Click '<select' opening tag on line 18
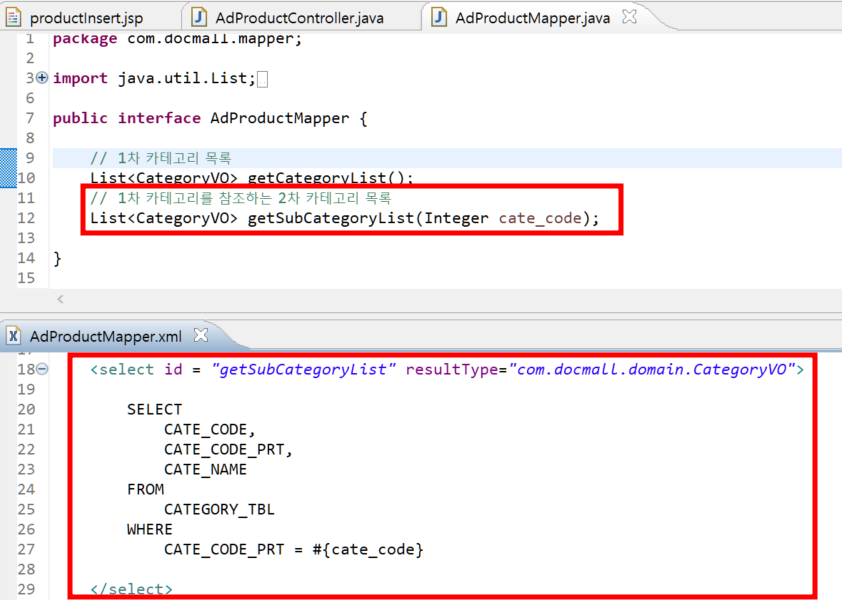The height and width of the screenshot is (600, 842). (122, 370)
